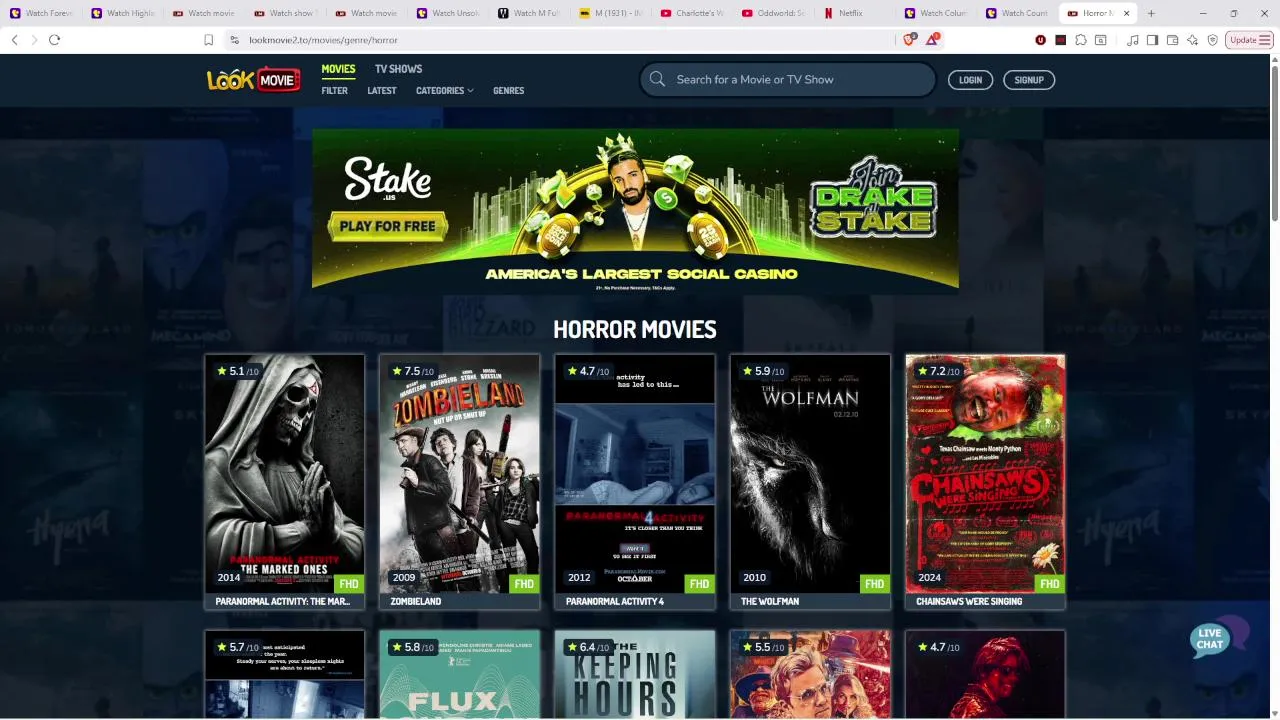The width and height of the screenshot is (1280, 720).
Task: Open the Brave Wallet icon
Action: 1172,40
